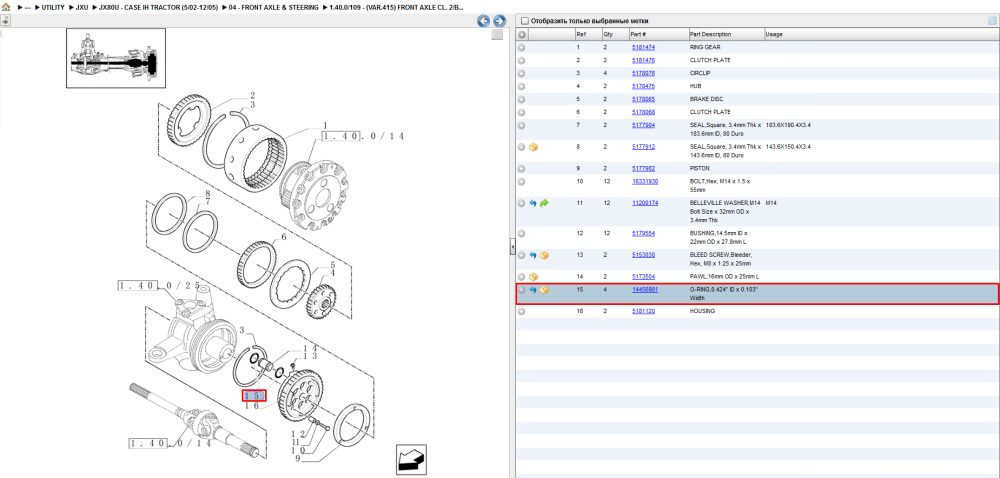Viewport: 1000px width, 478px height.
Task: Add BOLT Hex M14 row using its plus icon
Action: click(x=521, y=182)
